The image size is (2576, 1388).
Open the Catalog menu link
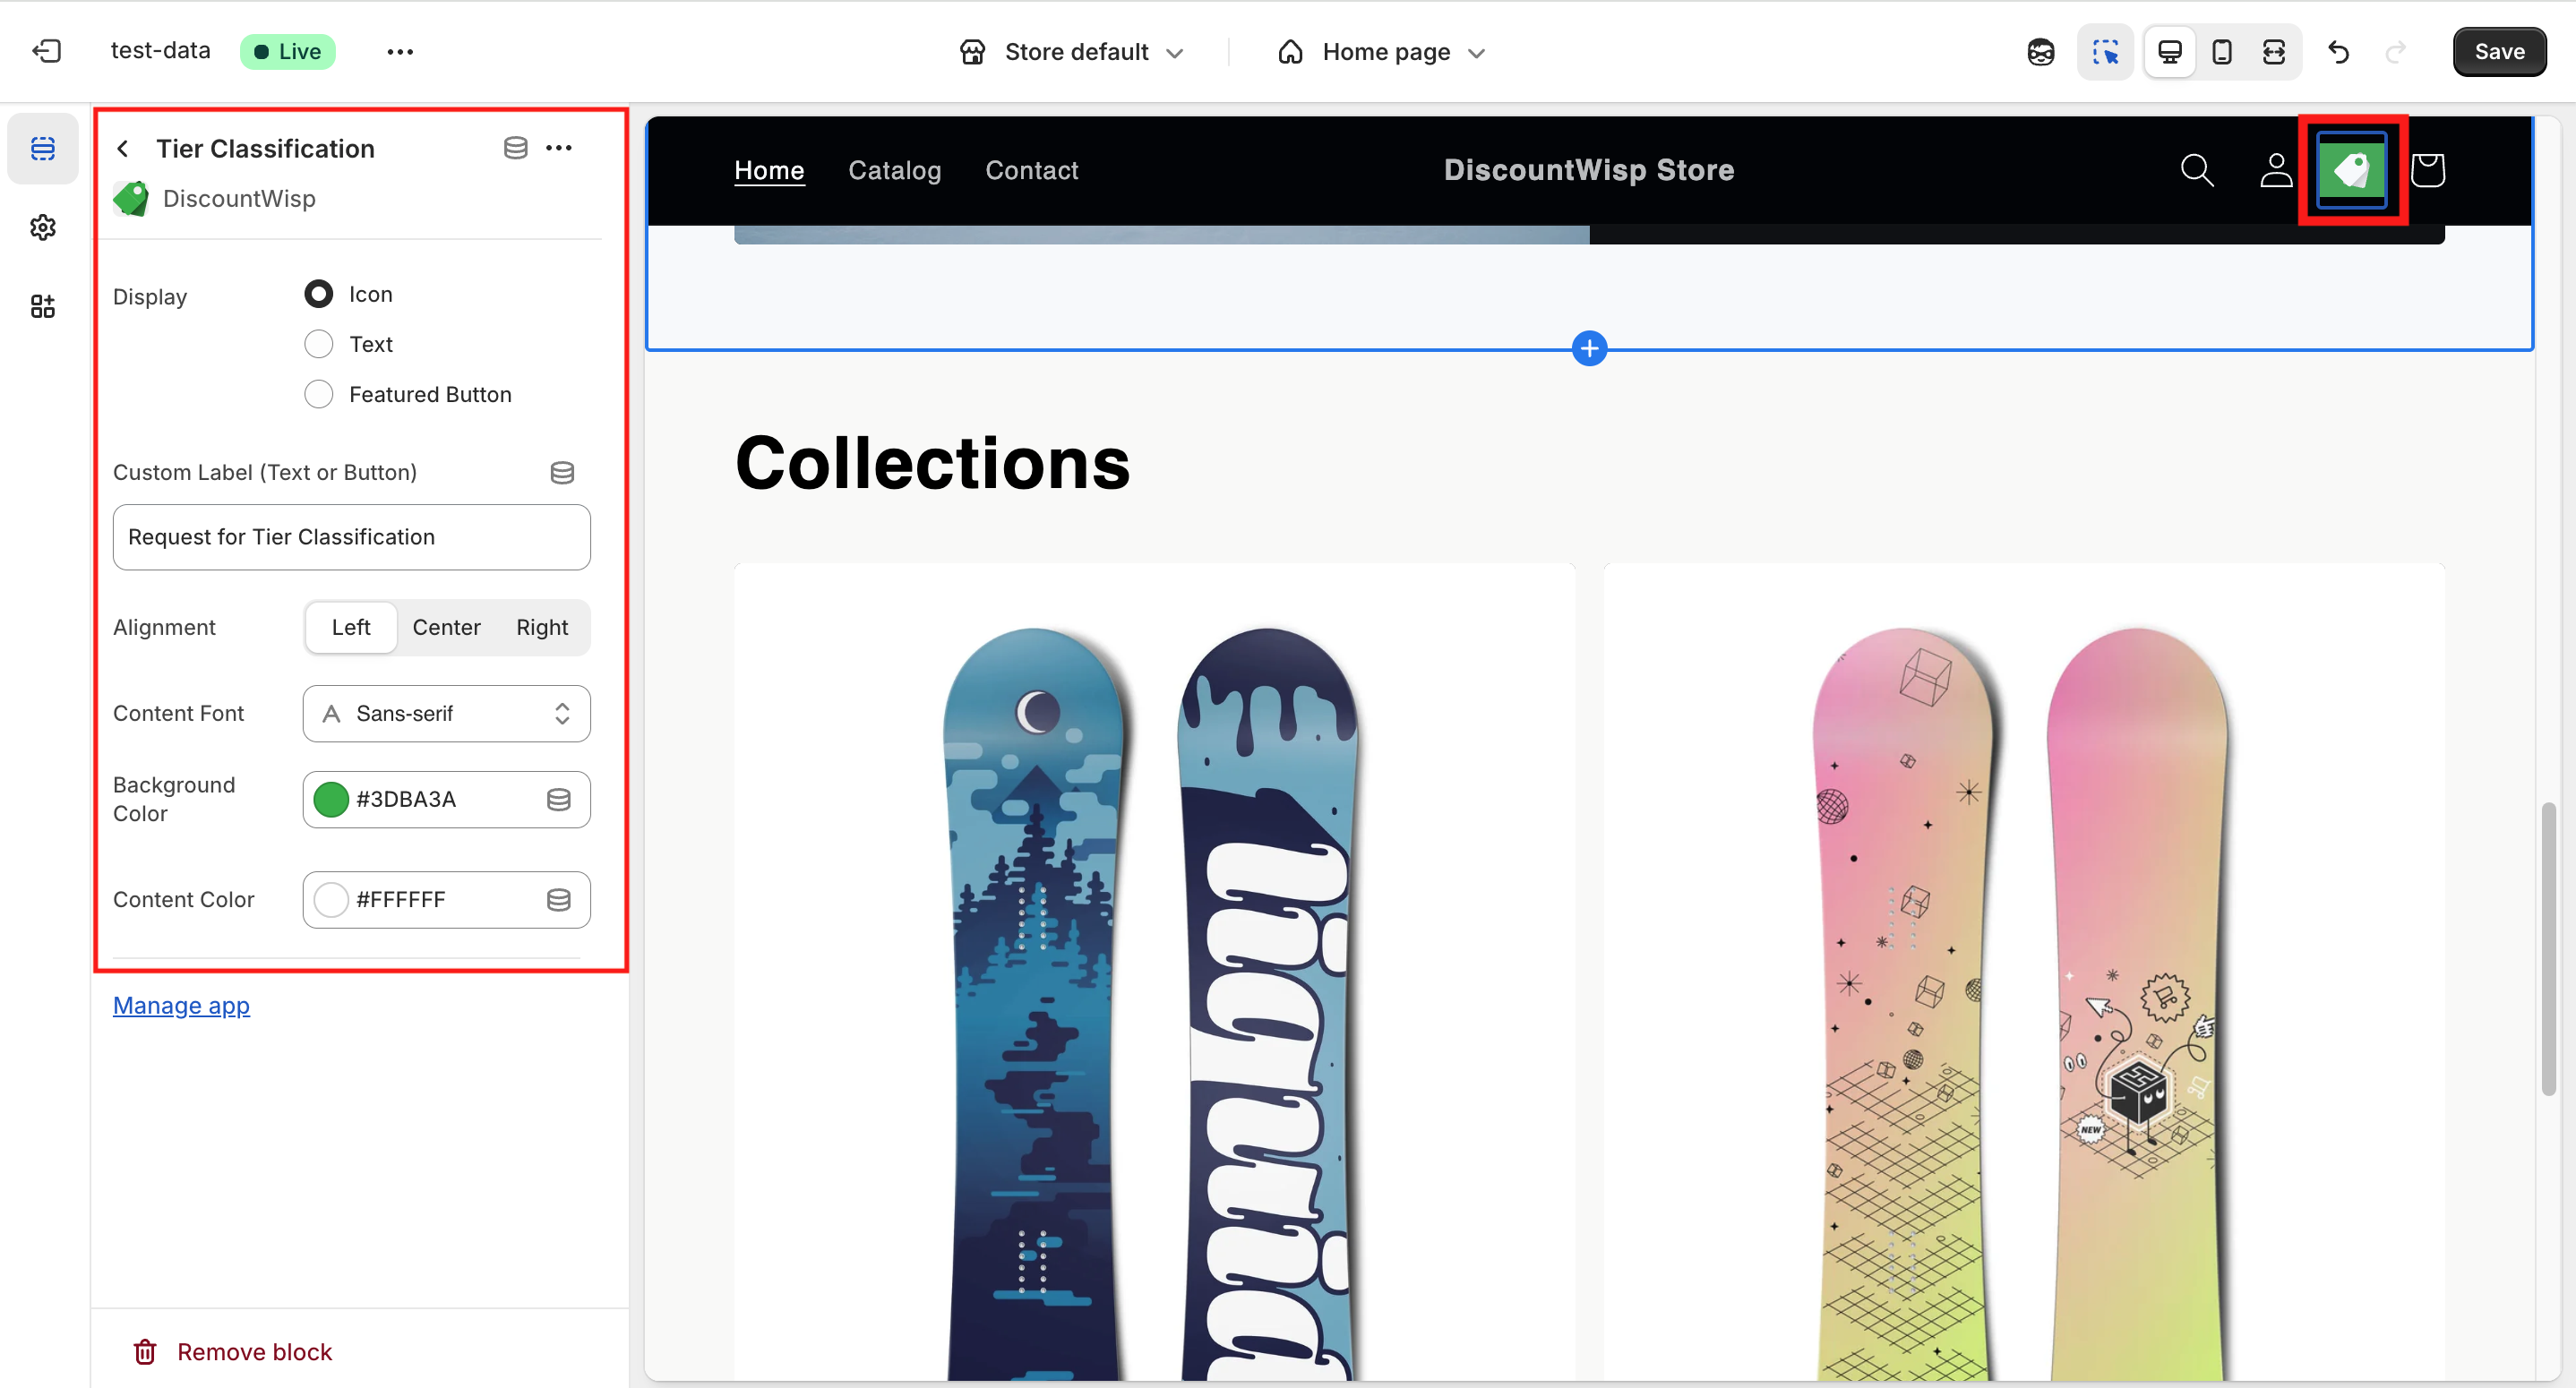pos(894,170)
